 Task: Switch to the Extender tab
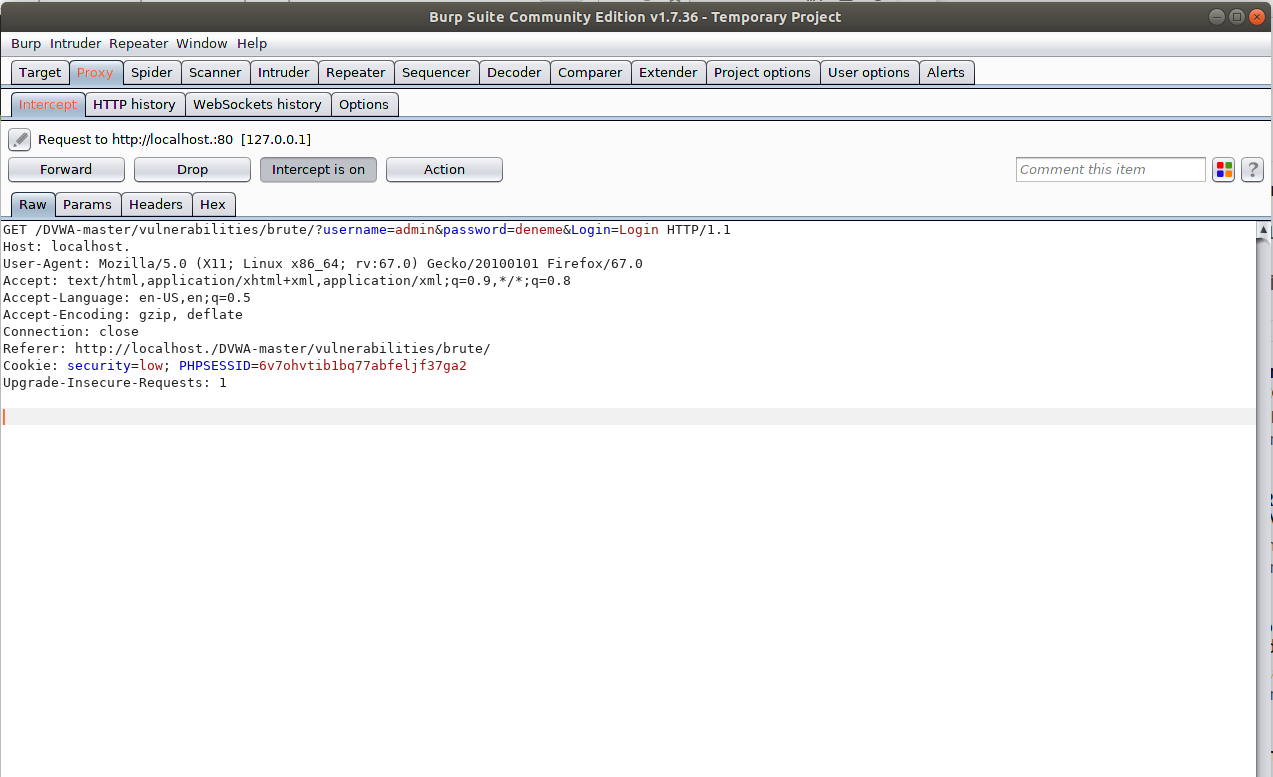tap(668, 72)
